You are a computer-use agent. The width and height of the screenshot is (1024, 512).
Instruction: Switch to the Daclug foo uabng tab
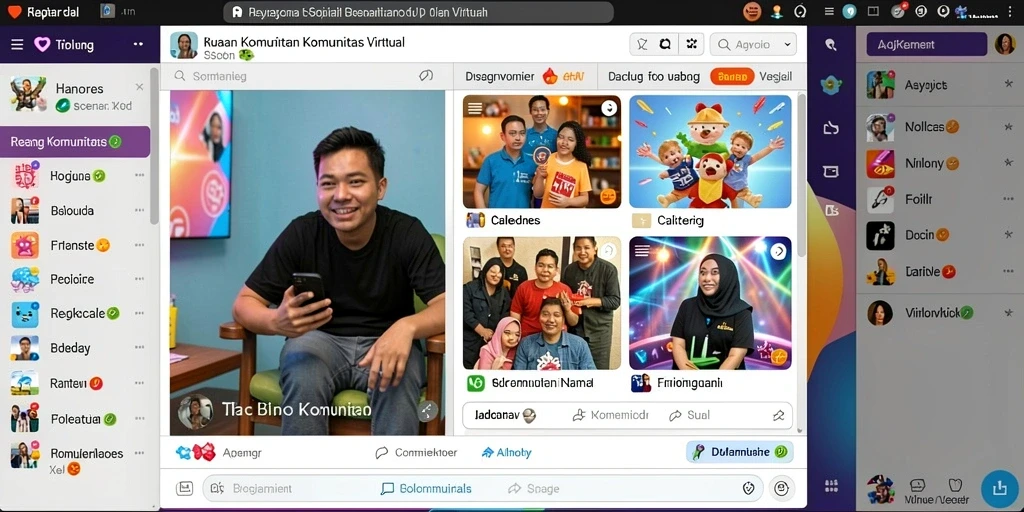654,76
